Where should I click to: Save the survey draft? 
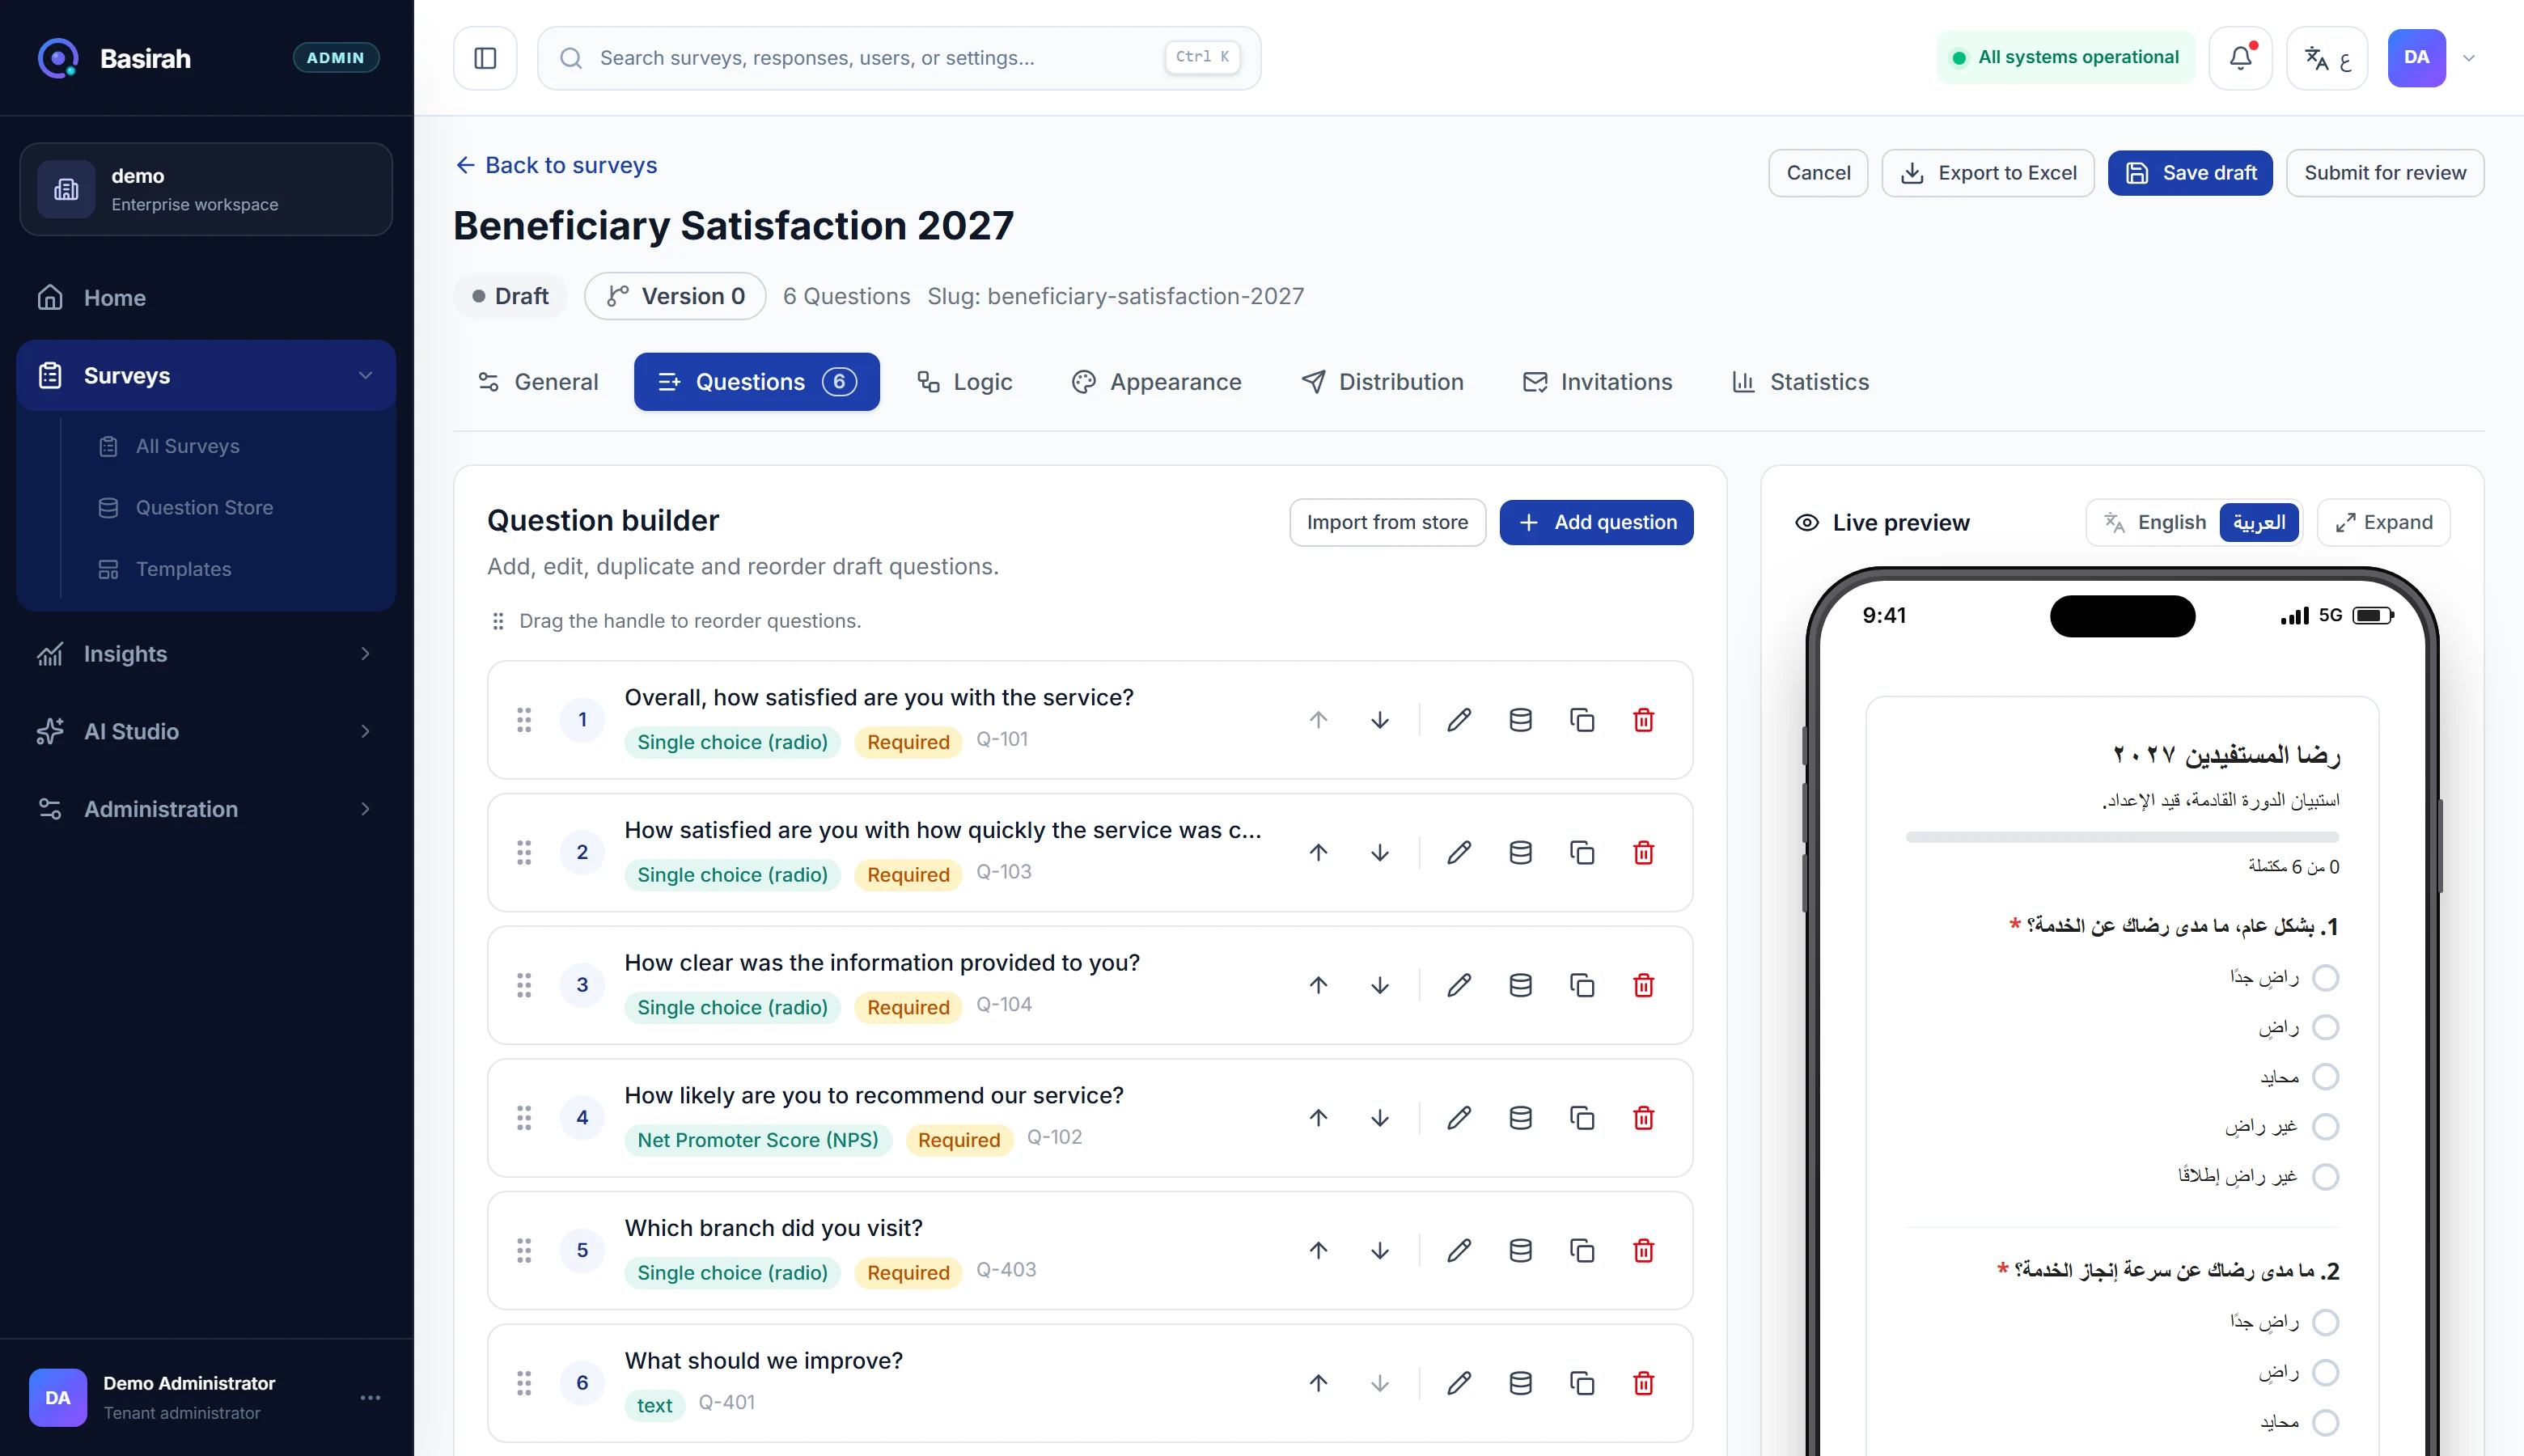point(2190,173)
